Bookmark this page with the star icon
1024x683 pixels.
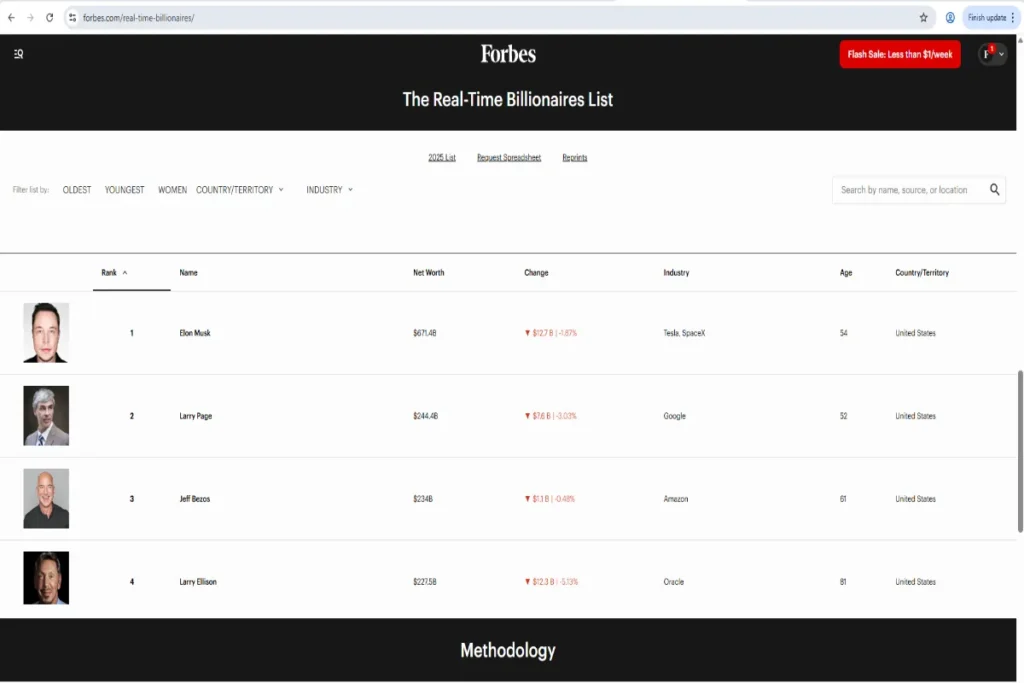[923, 17]
